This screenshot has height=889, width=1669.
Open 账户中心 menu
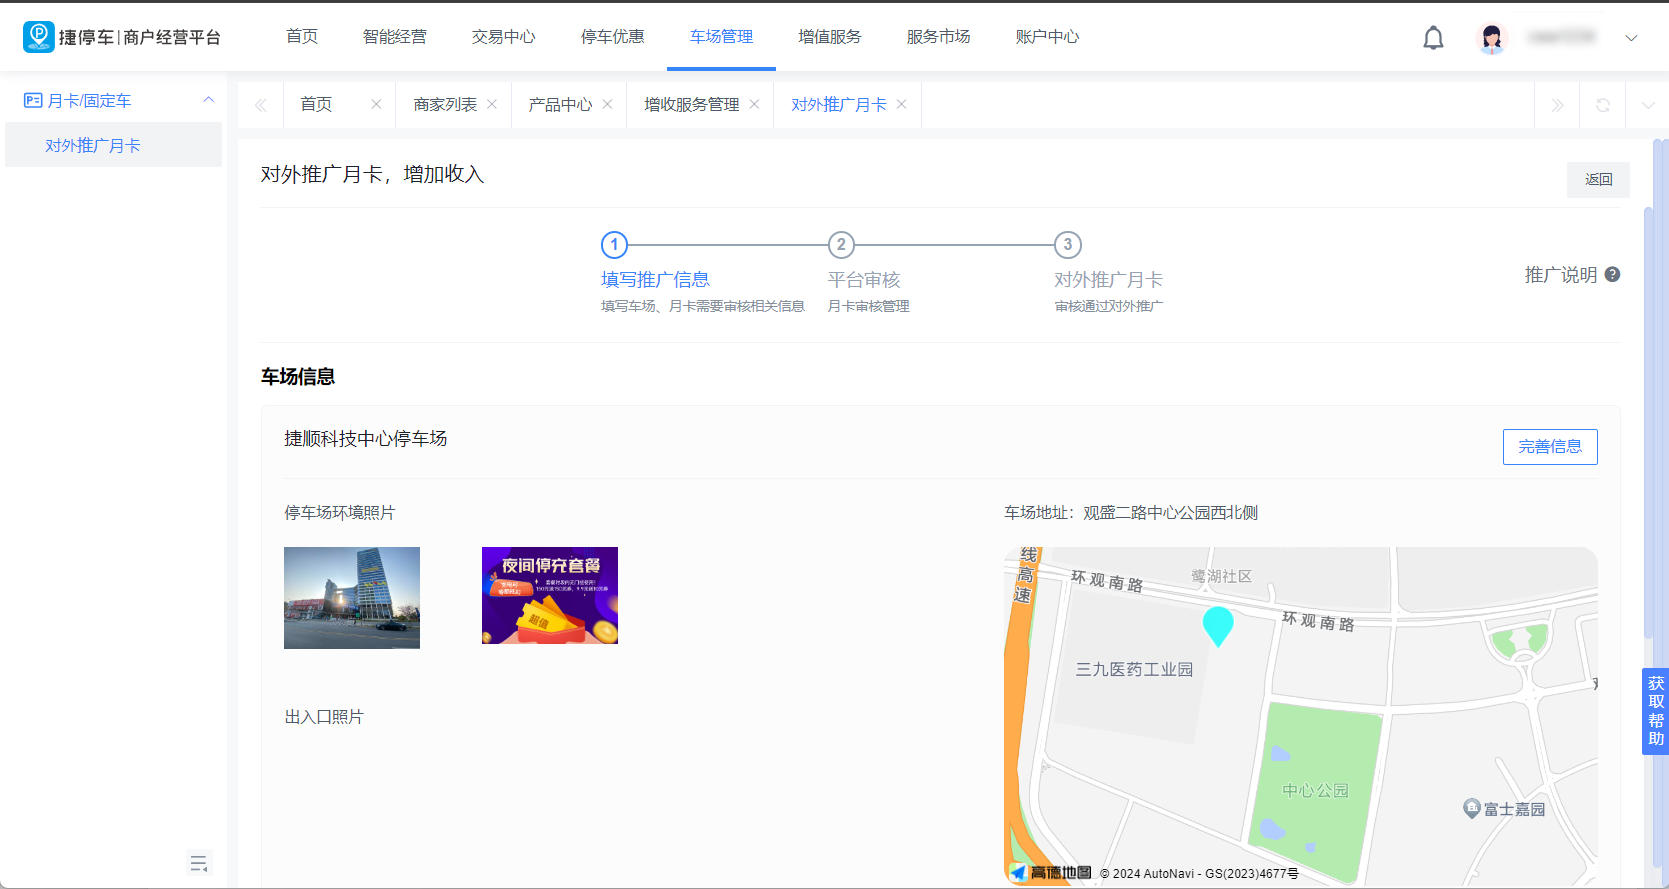pos(1048,37)
